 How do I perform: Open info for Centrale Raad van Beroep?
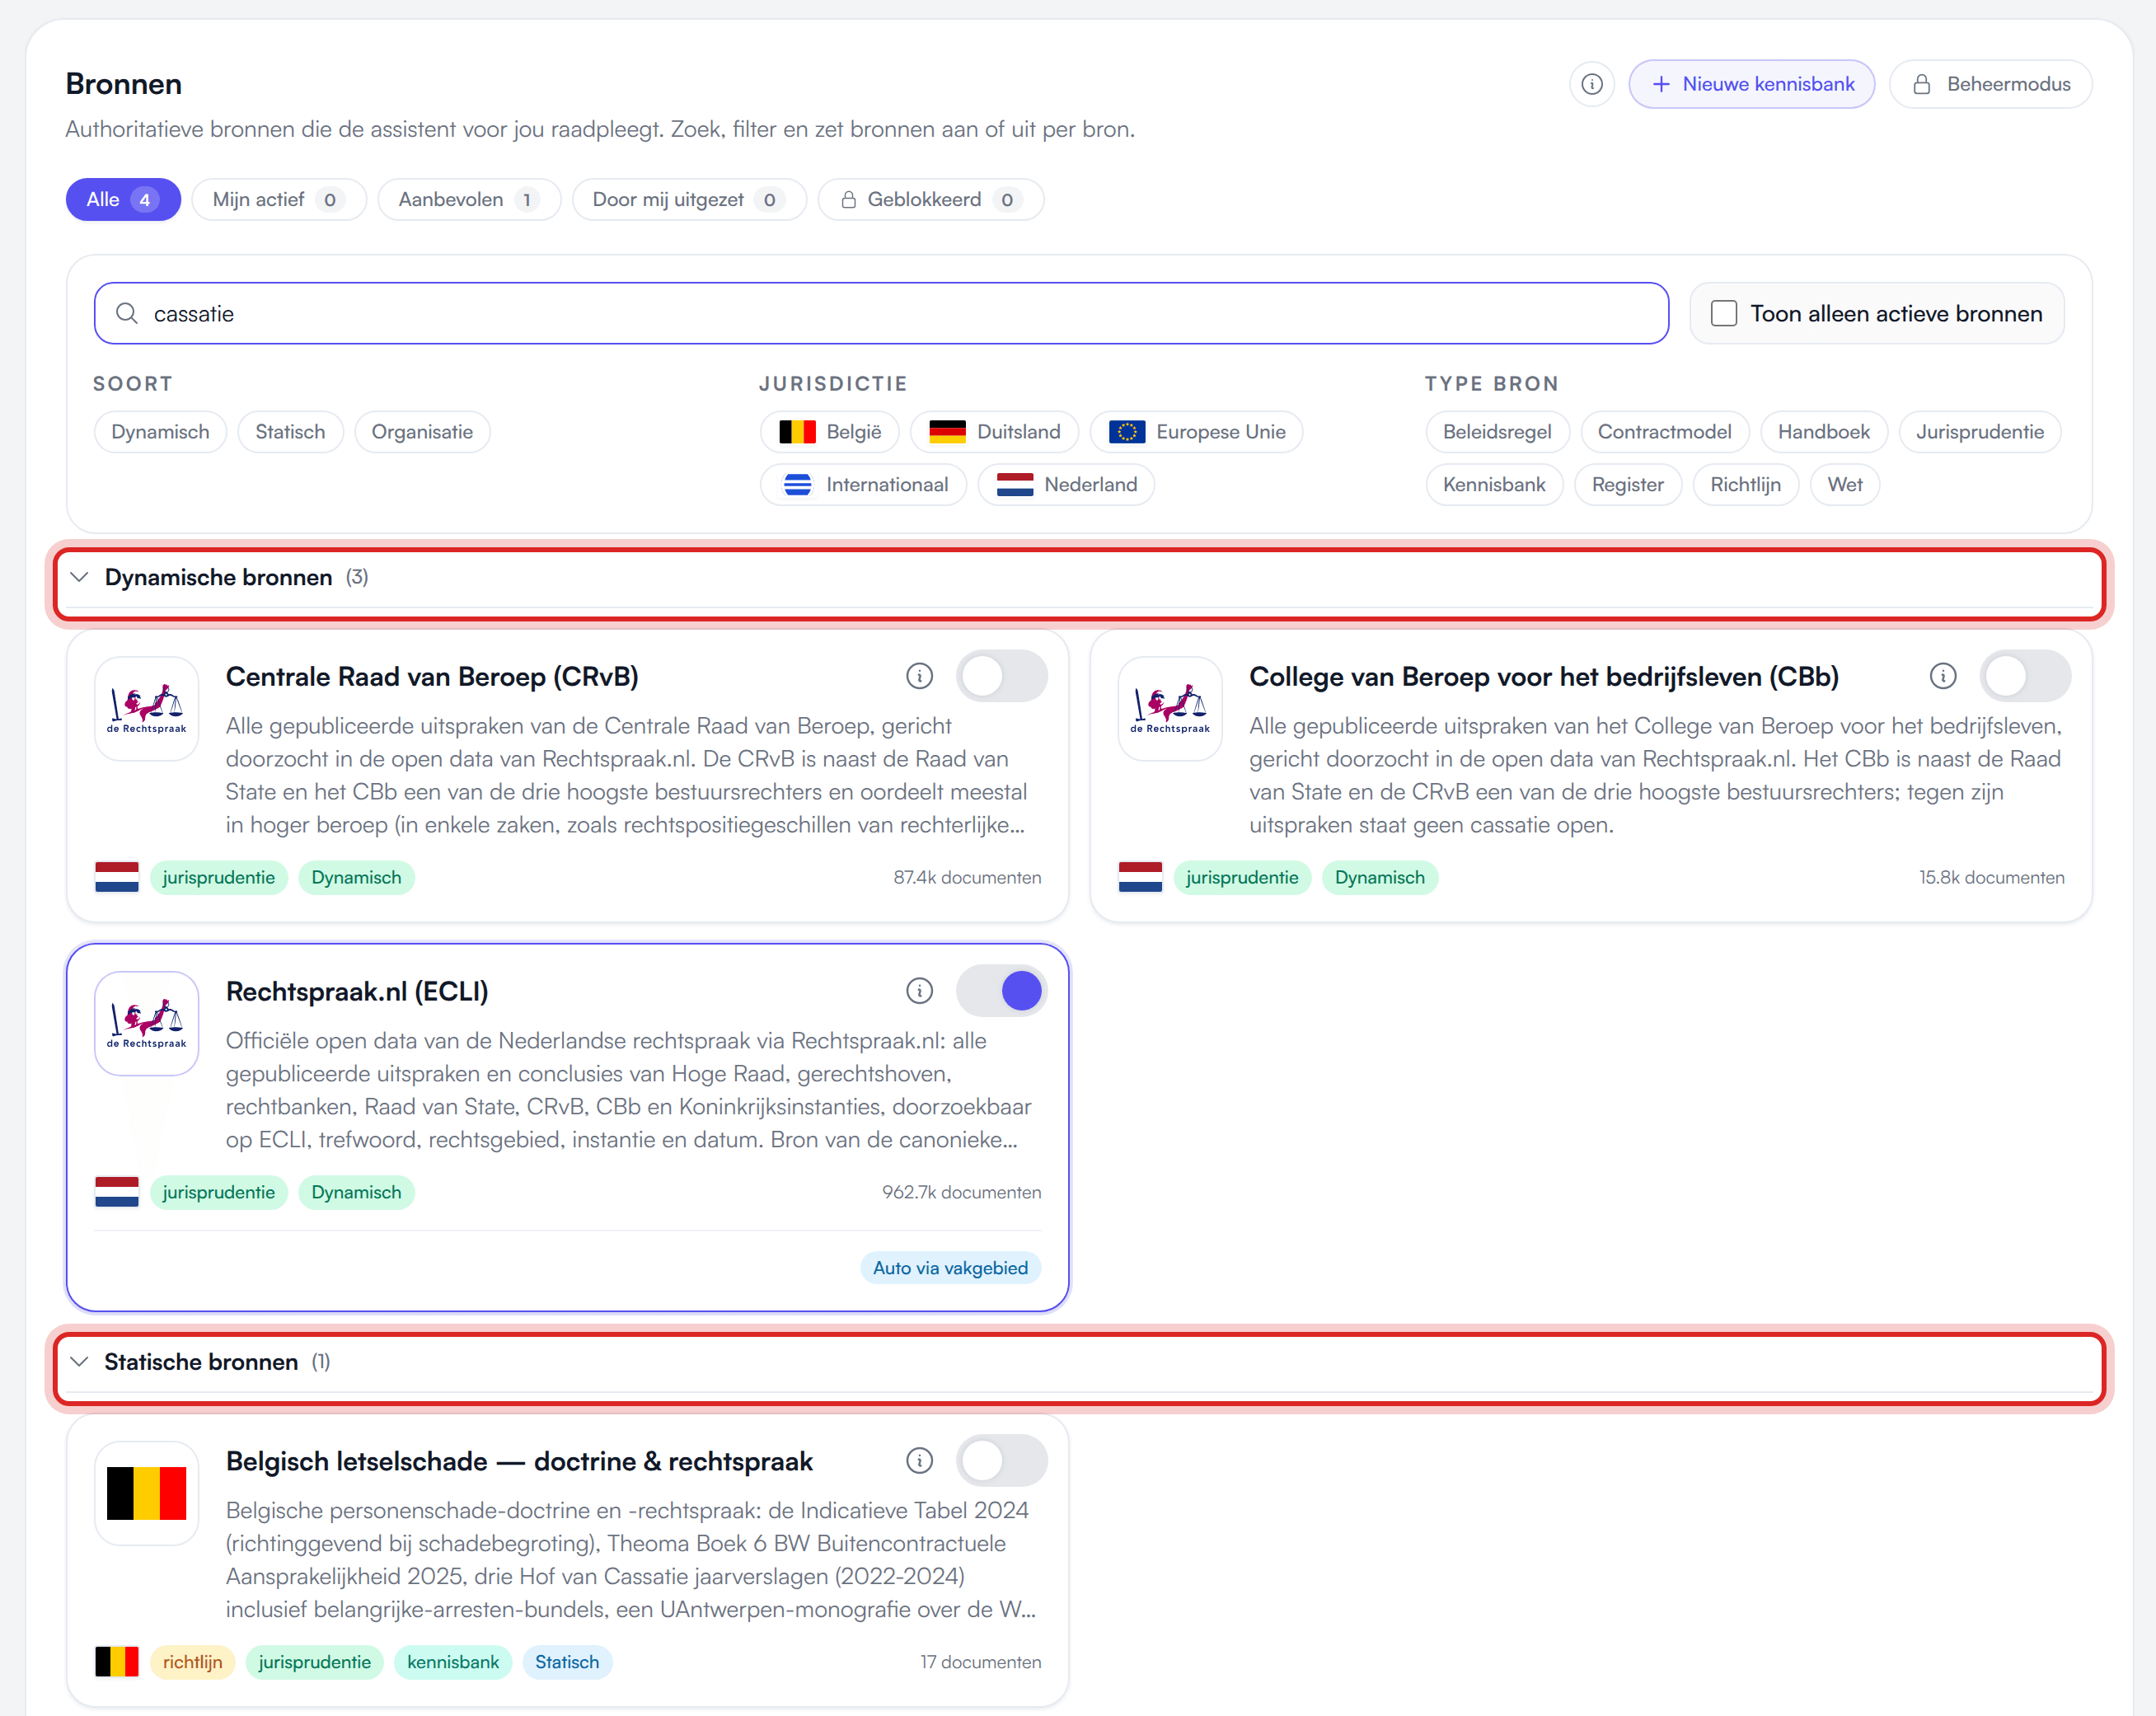pos(919,676)
